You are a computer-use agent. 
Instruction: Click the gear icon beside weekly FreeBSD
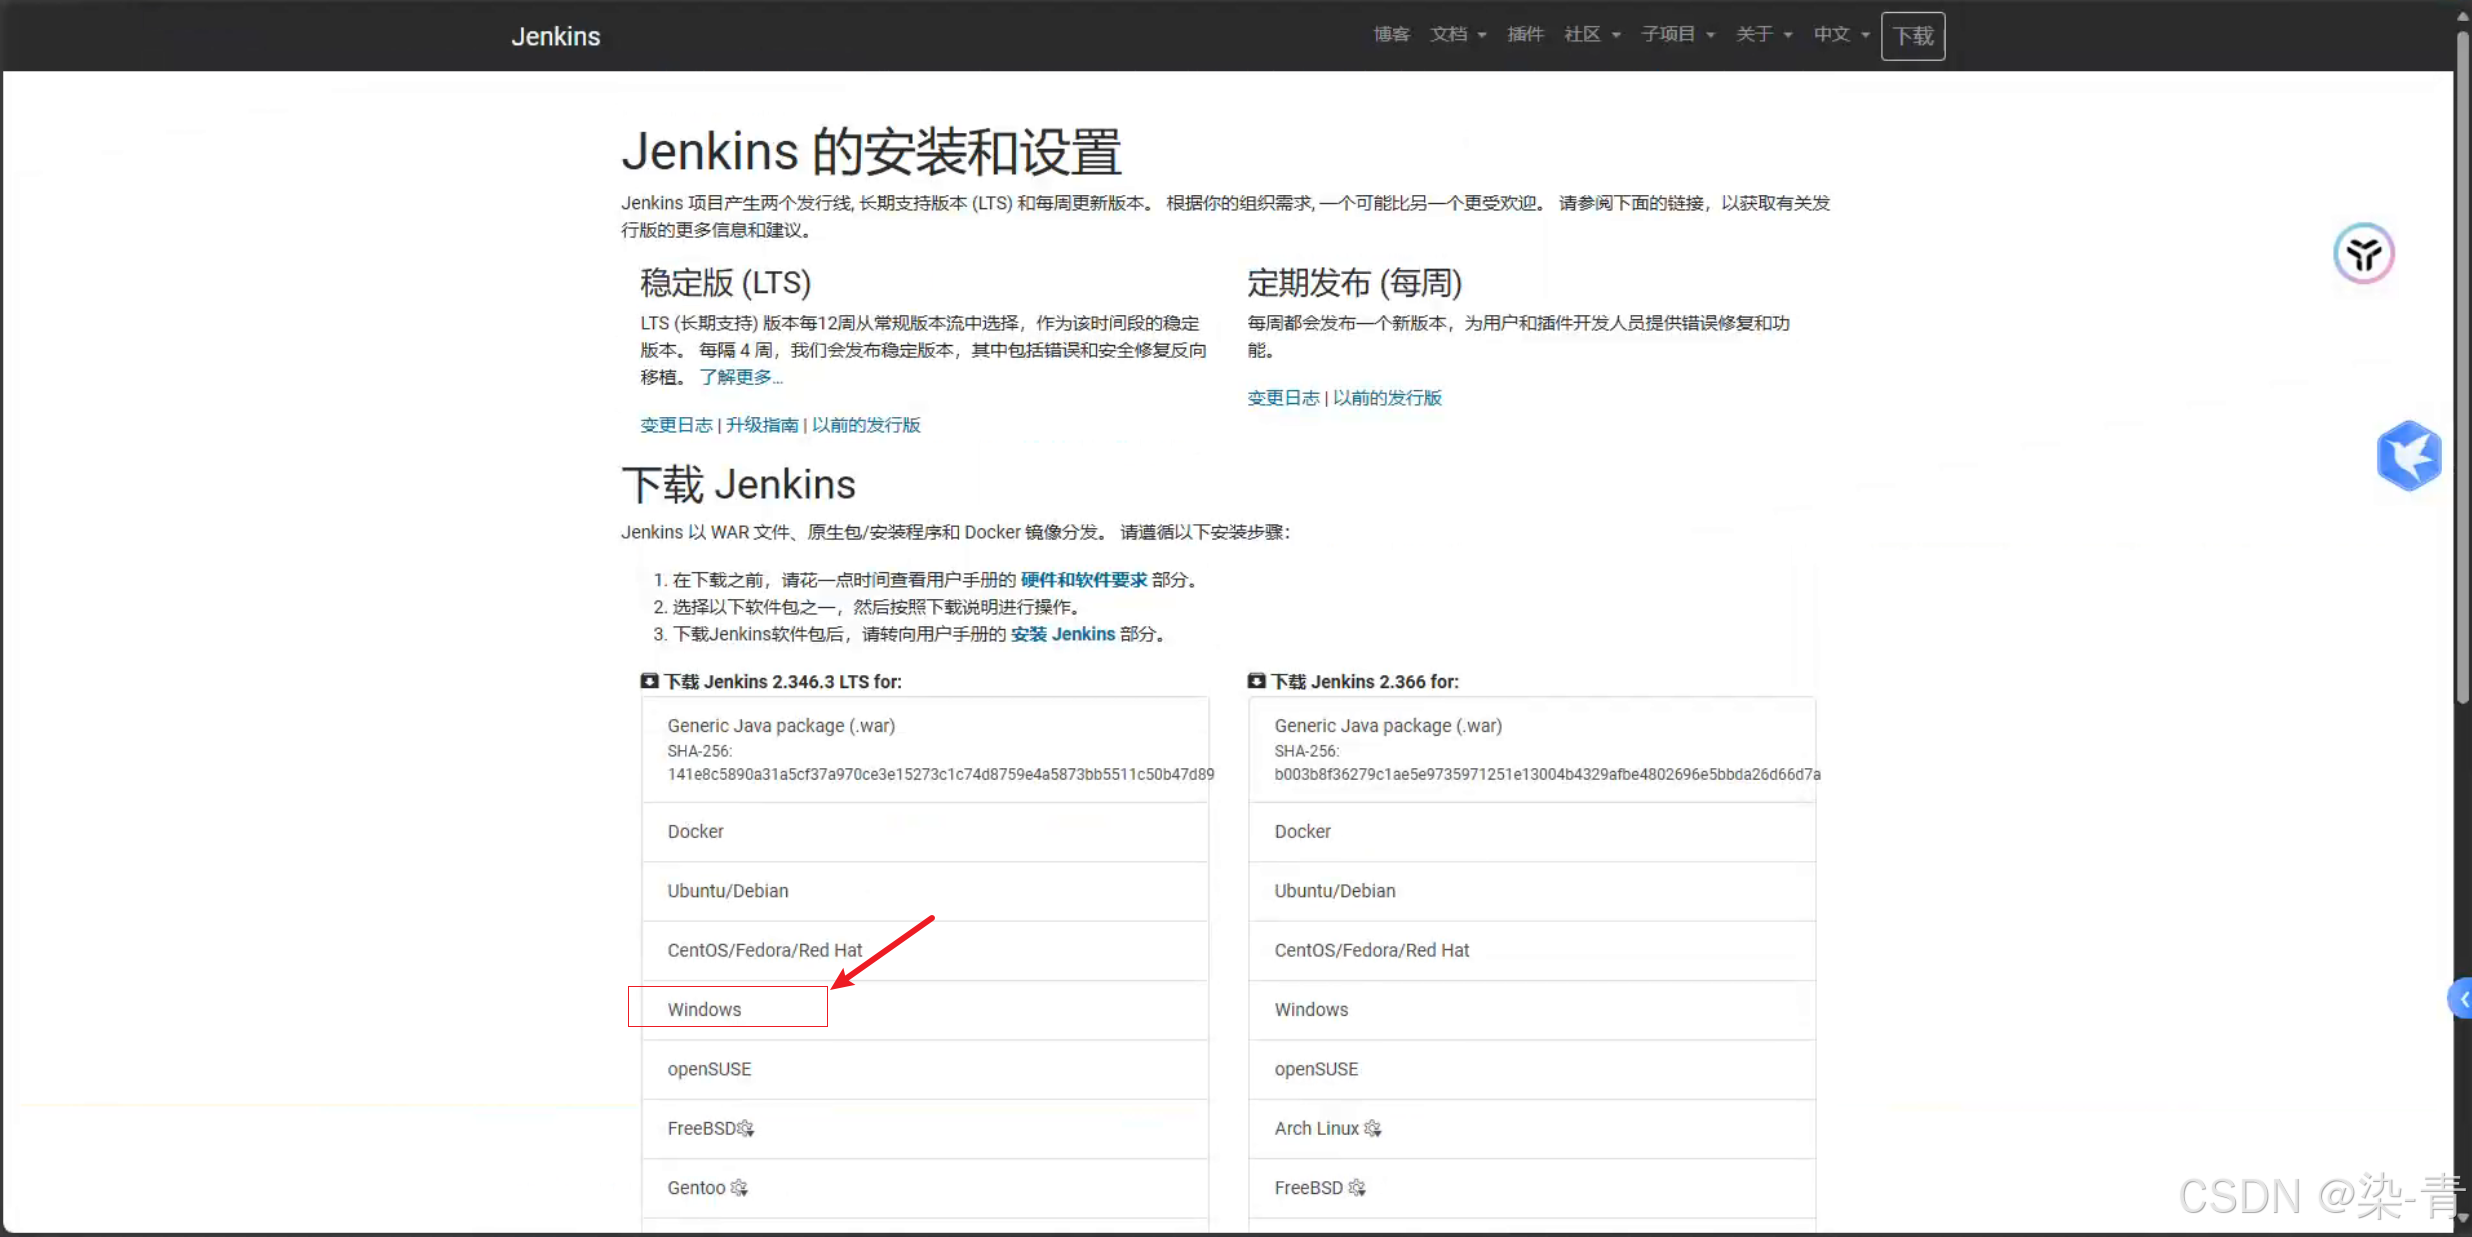(1357, 1187)
